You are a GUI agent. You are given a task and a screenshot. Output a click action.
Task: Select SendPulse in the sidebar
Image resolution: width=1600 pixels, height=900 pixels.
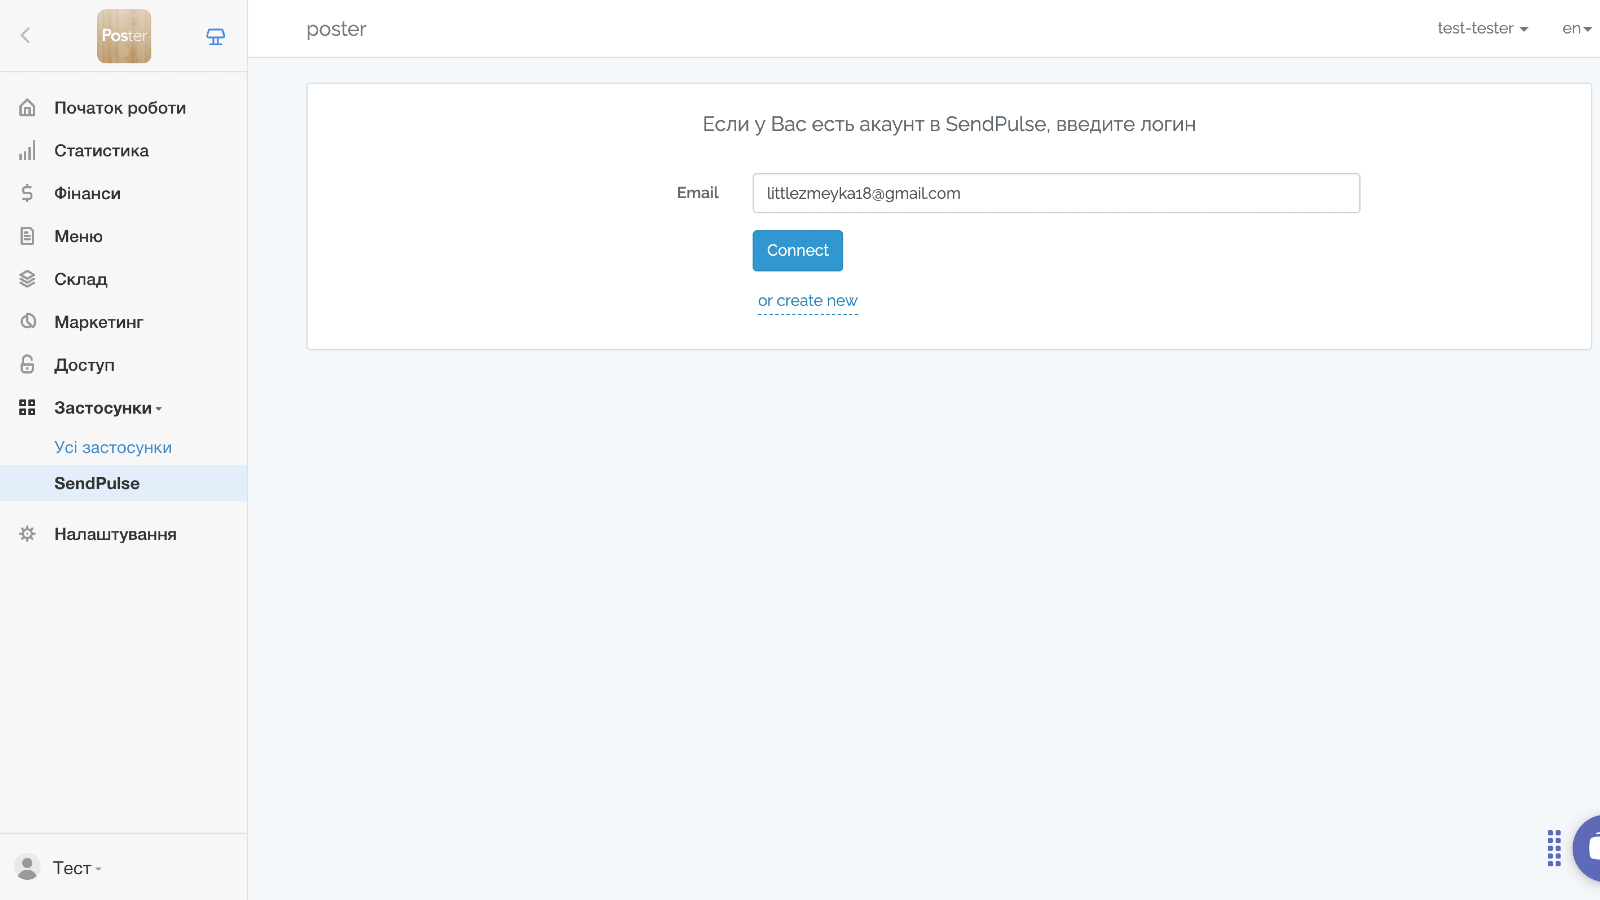pyautogui.click(x=97, y=484)
